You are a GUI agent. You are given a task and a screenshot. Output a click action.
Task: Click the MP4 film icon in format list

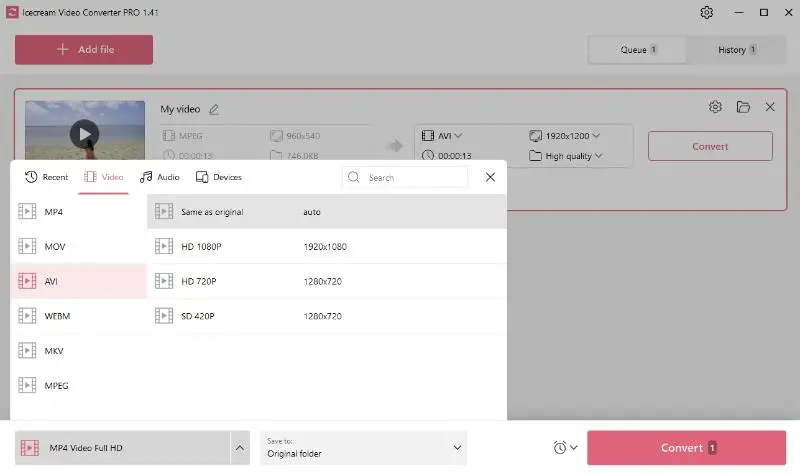(x=27, y=211)
